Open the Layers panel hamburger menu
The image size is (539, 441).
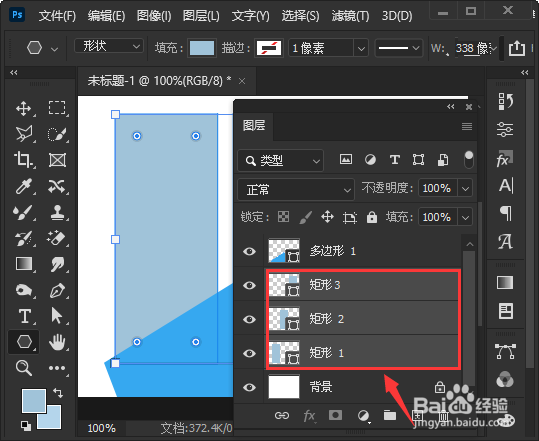466,126
